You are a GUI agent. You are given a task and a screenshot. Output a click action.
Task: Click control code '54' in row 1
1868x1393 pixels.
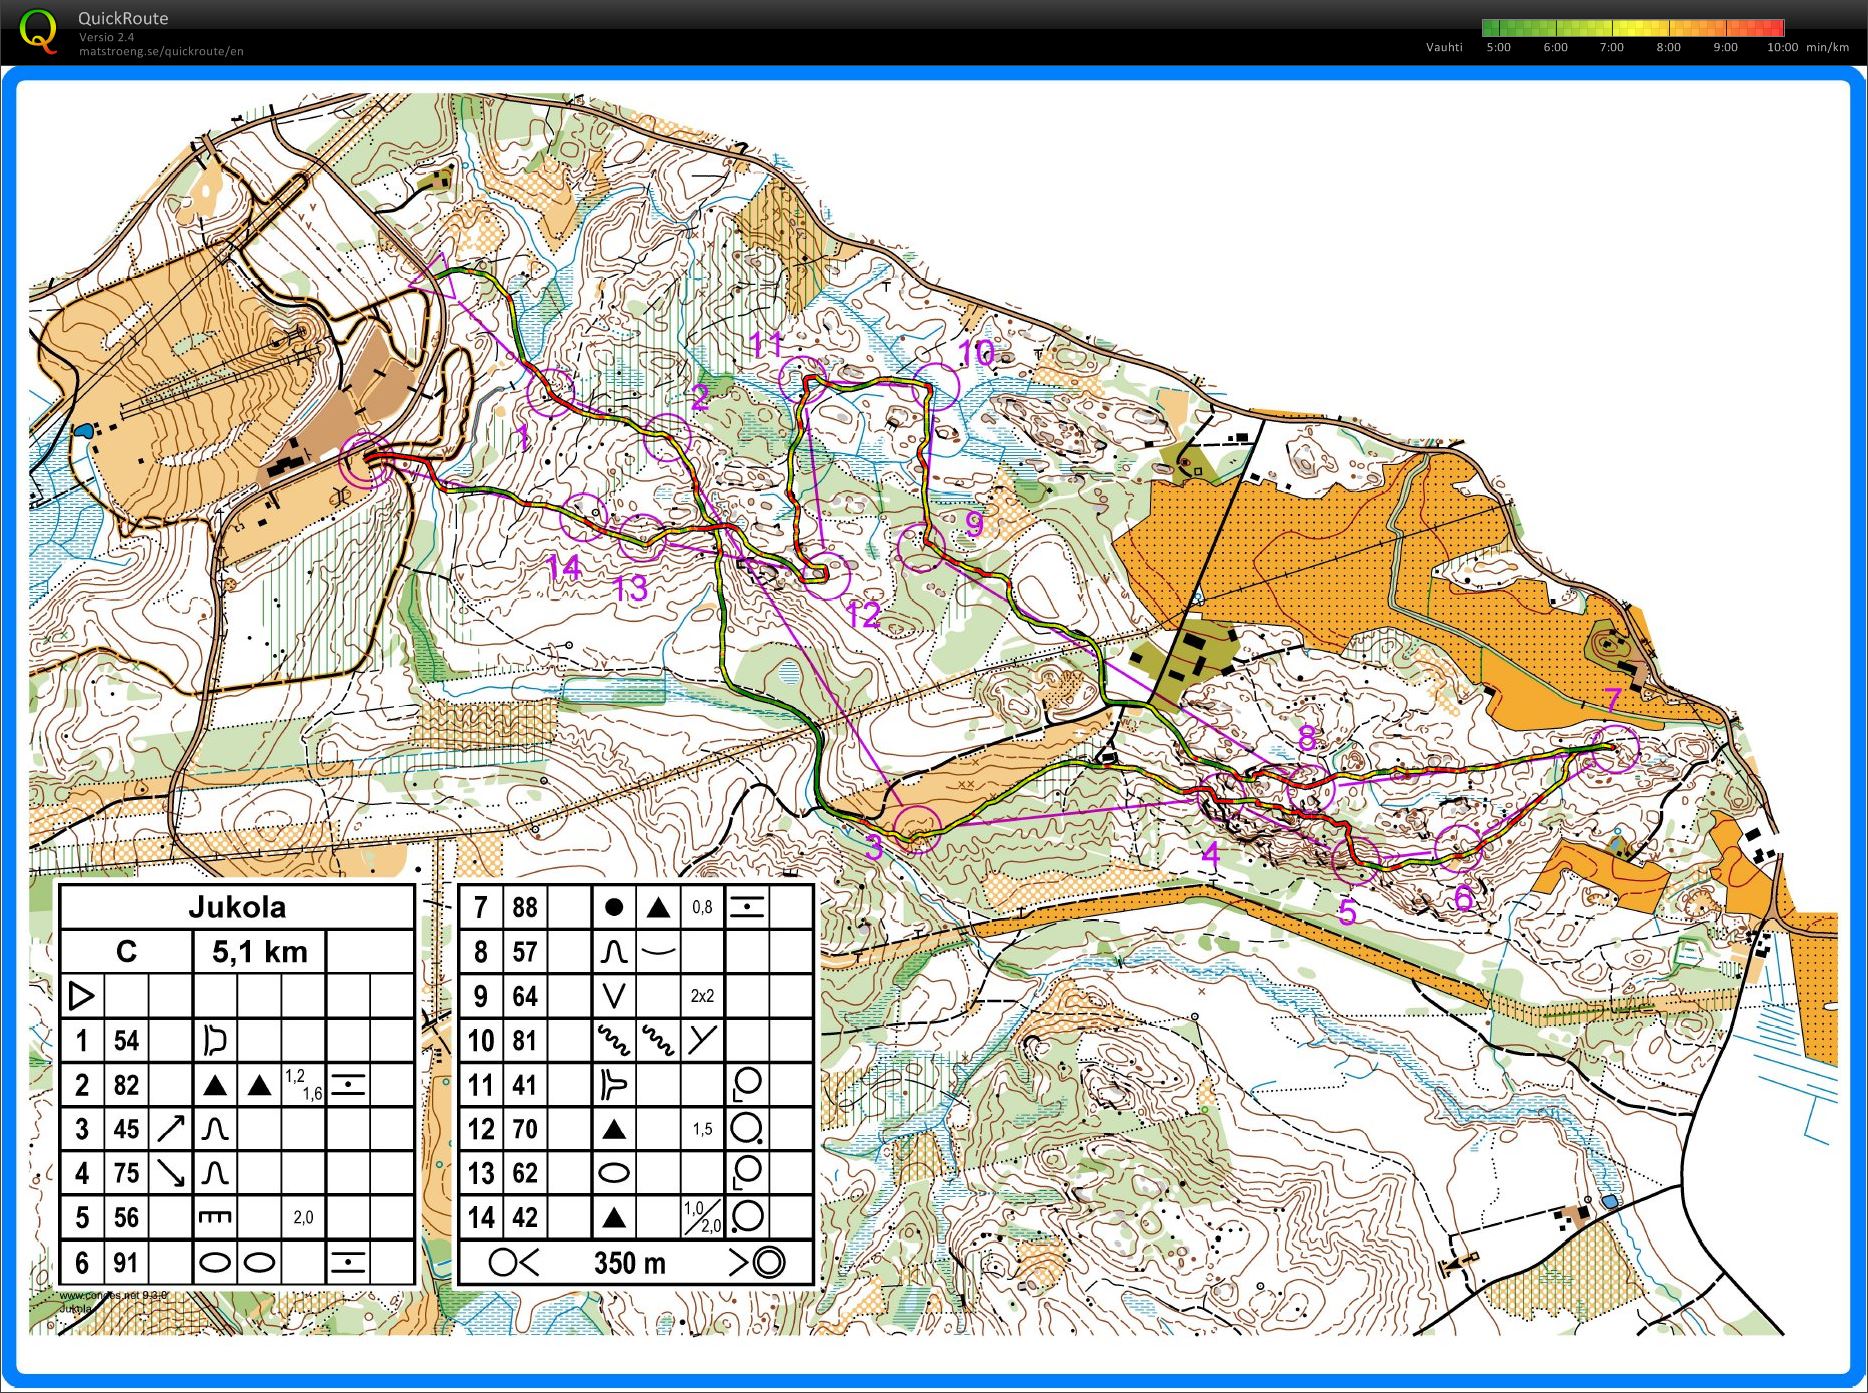click(x=126, y=1040)
